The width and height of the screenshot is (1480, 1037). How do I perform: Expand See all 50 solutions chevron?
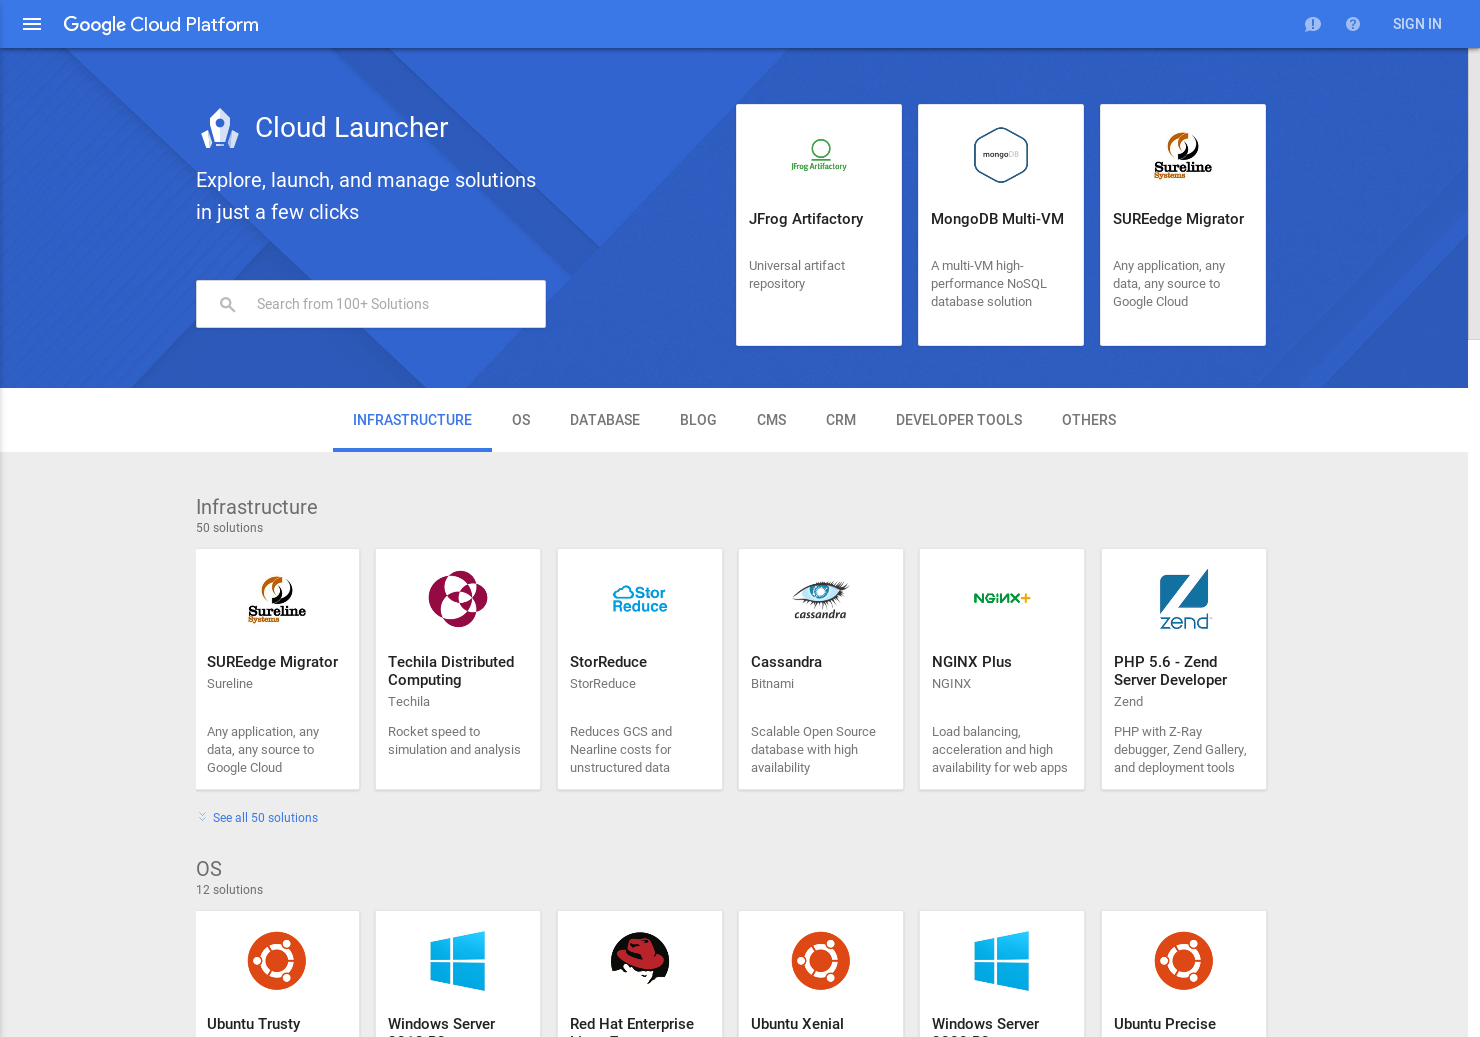pos(202,817)
